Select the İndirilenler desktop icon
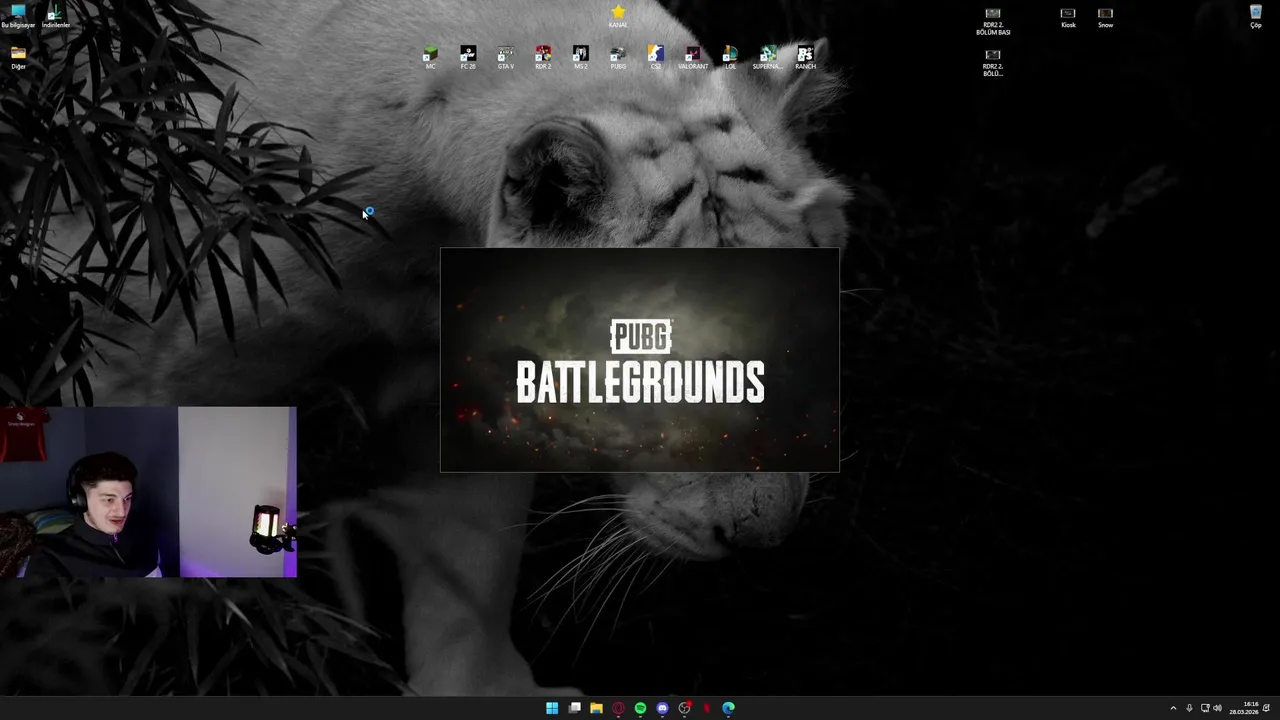This screenshot has width=1280, height=720. [55, 16]
